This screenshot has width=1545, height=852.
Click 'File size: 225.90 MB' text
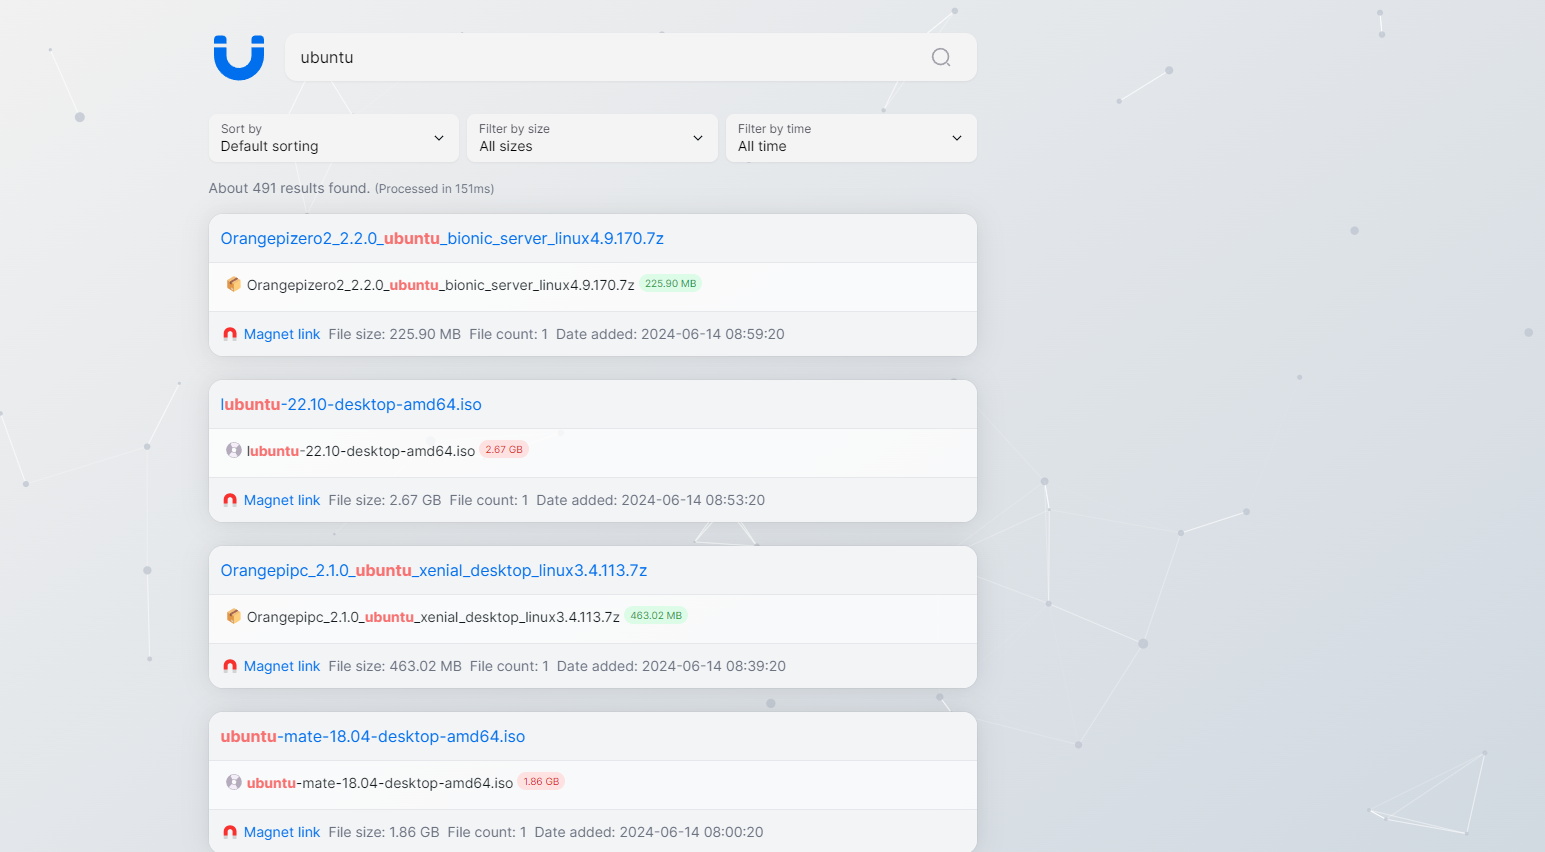(x=395, y=334)
